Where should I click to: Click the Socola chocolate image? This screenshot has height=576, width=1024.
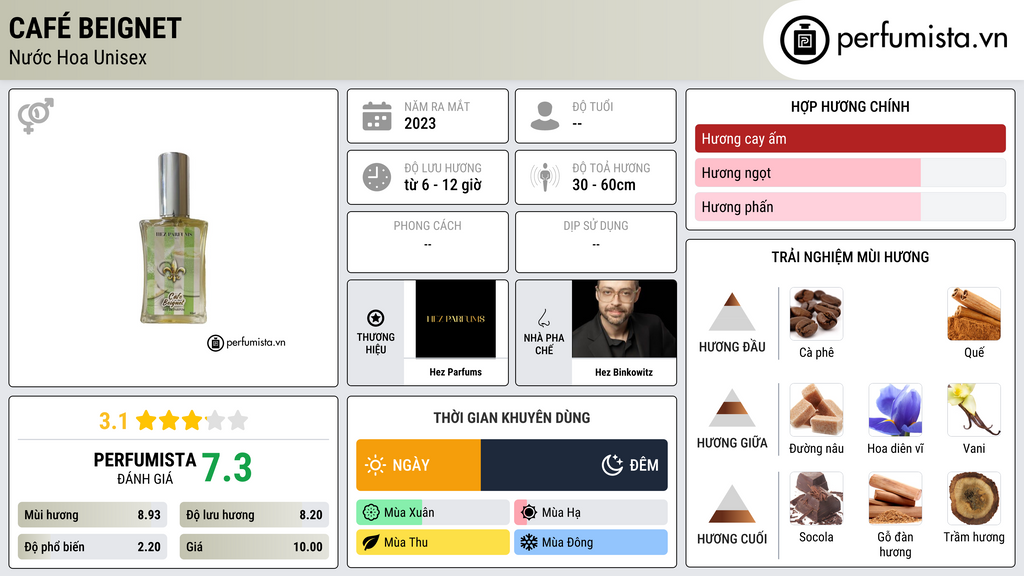point(816,499)
